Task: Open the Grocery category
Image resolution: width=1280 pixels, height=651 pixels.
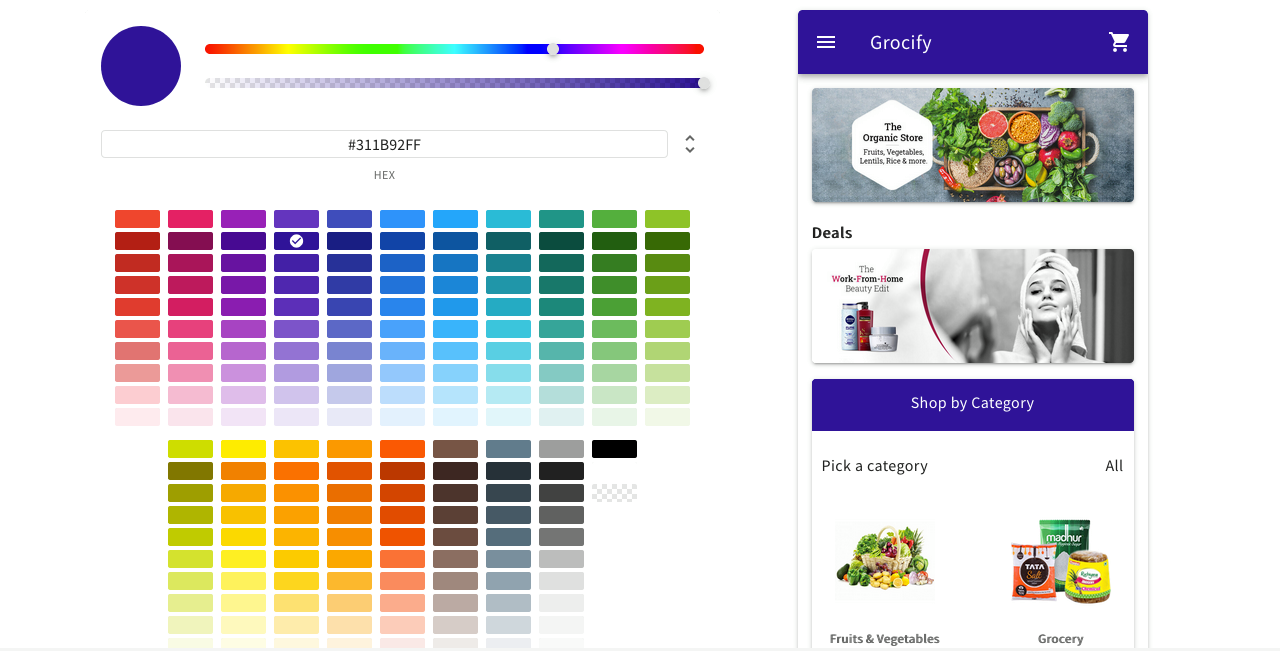Action: click(1060, 560)
